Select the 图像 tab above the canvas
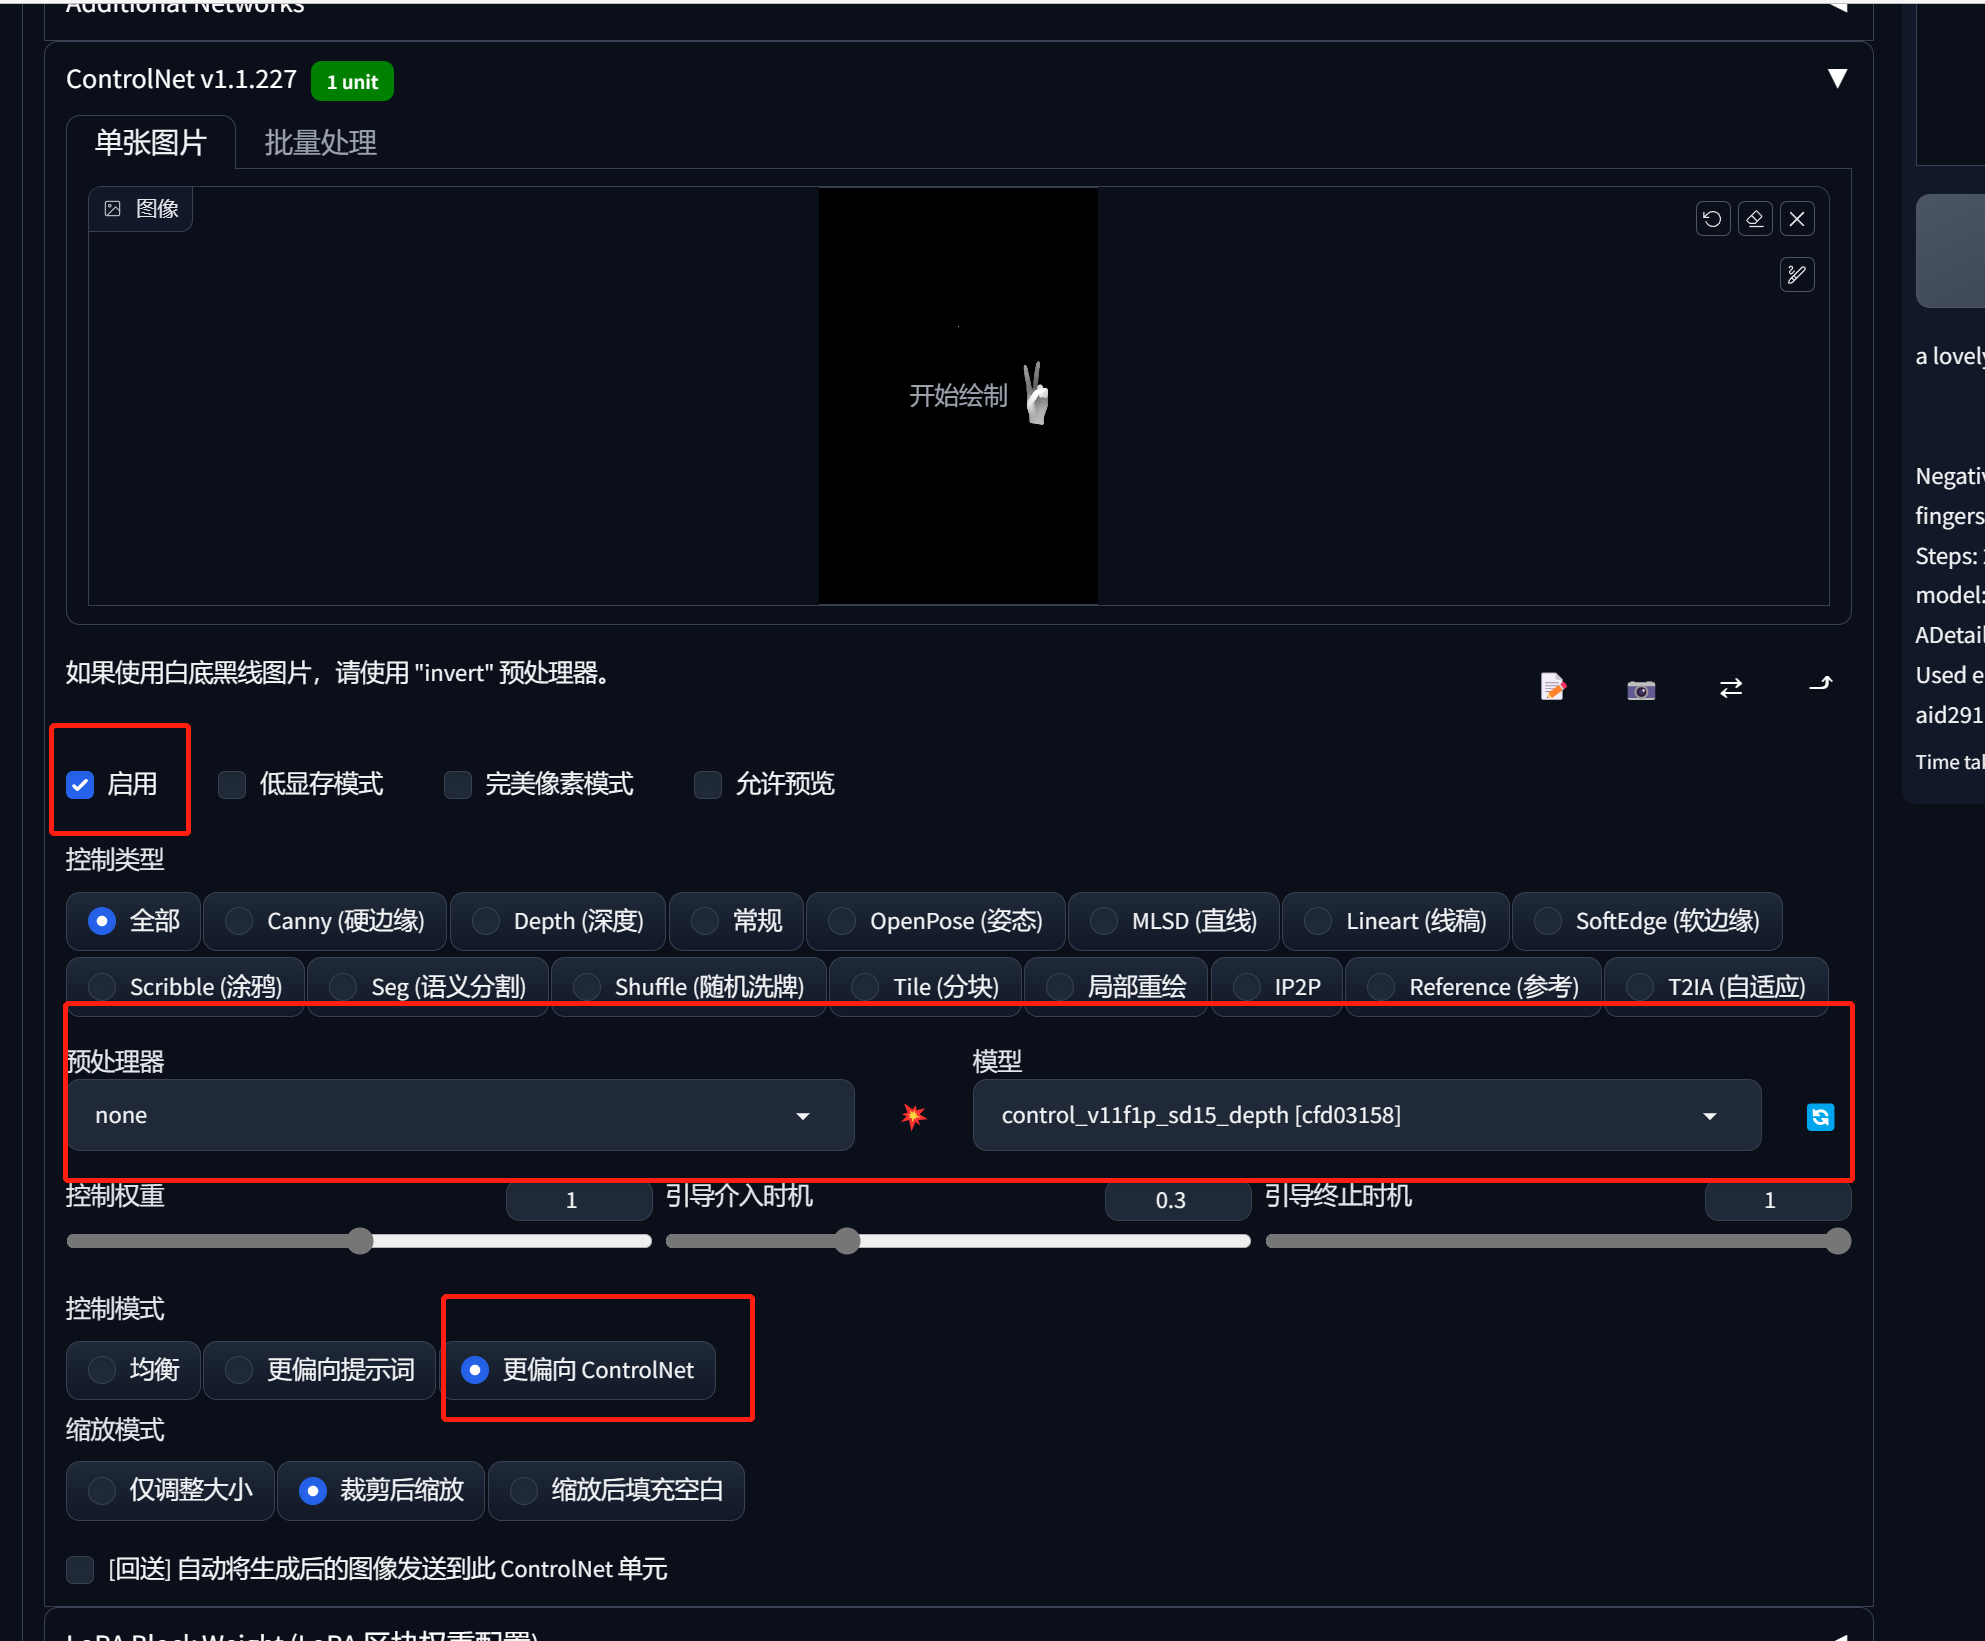Image resolution: width=1985 pixels, height=1641 pixels. pos(140,208)
